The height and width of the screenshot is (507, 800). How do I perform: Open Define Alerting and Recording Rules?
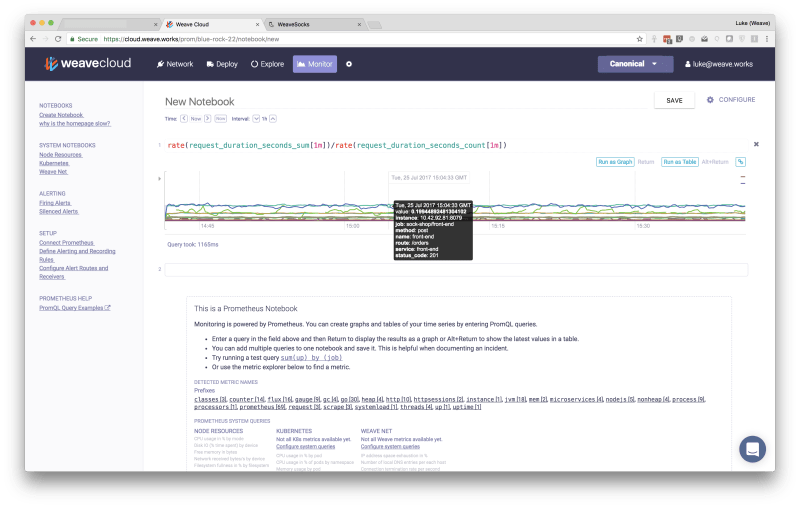[77, 256]
